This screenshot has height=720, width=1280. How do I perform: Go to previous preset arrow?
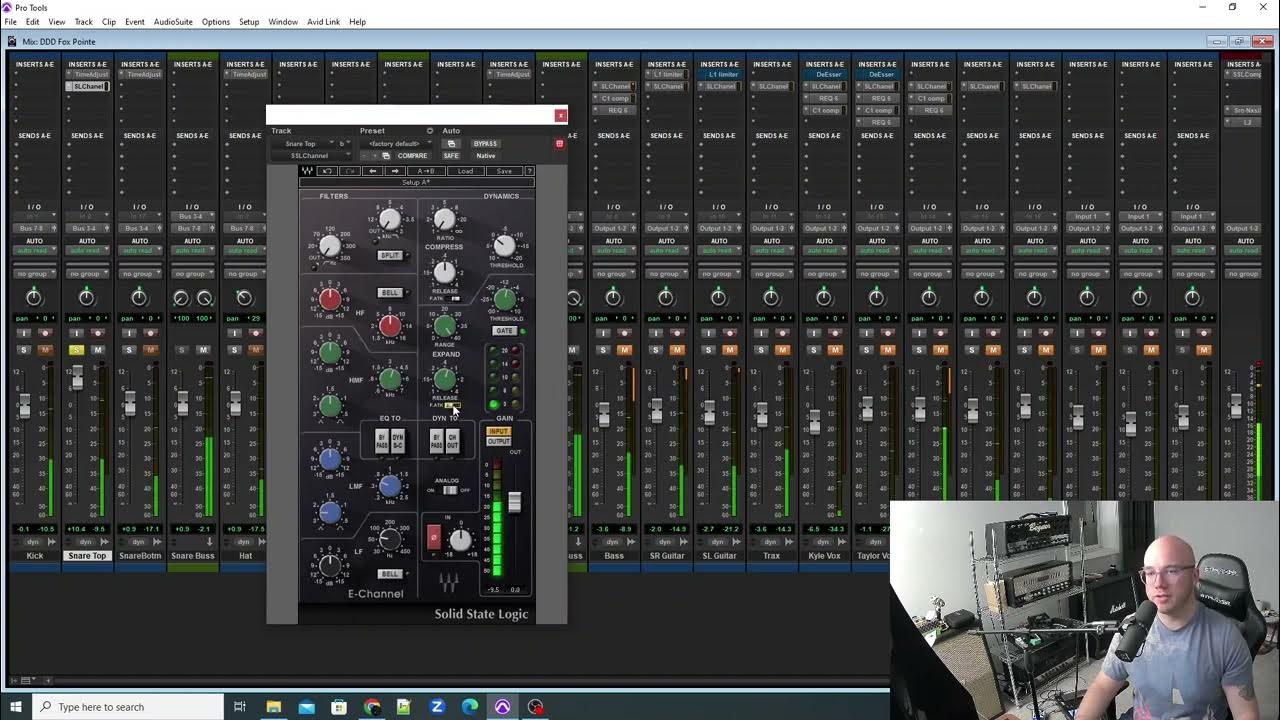[373, 171]
